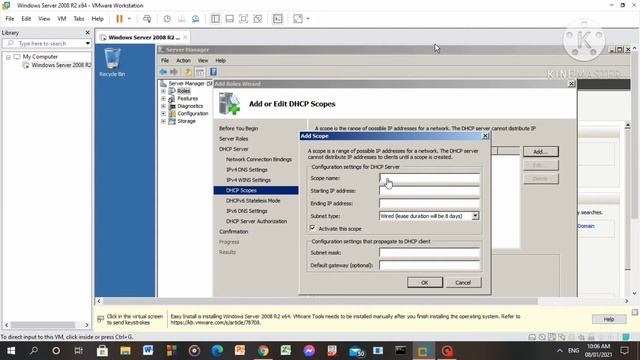
Task: Collapse the My Computer tree node
Action: point(8,57)
